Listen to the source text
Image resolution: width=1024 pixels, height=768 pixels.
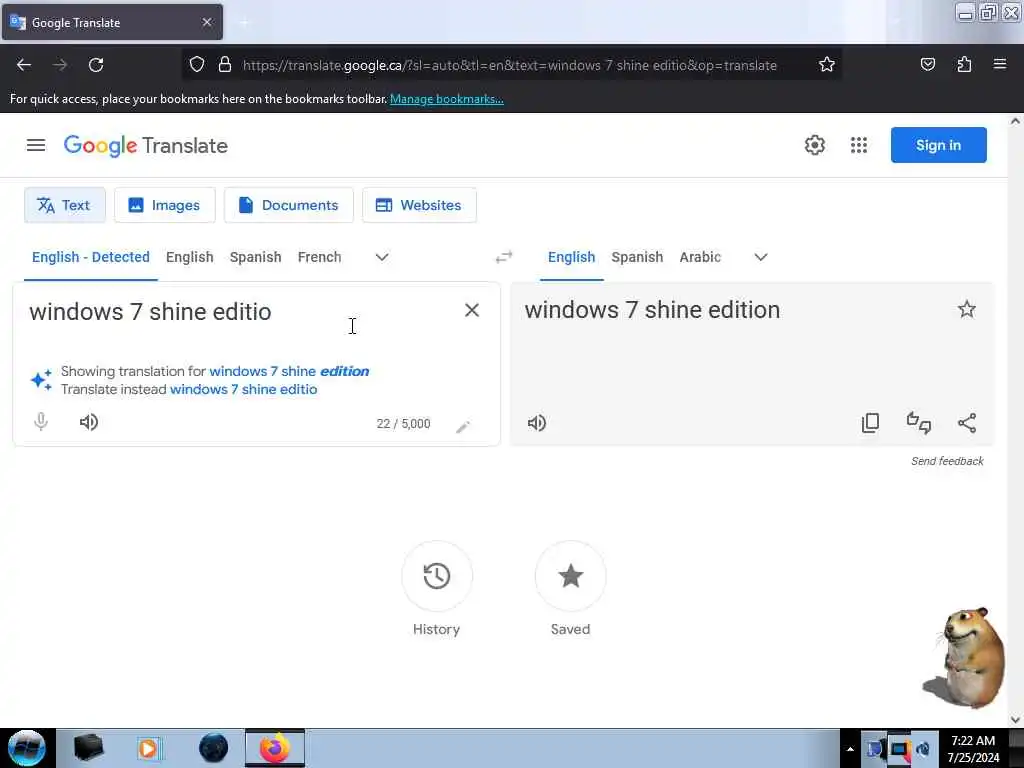pos(89,422)
